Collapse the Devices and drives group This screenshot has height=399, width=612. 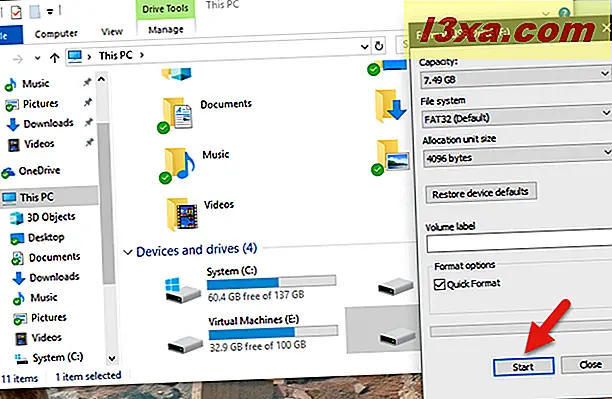click(x=127, y=252)
